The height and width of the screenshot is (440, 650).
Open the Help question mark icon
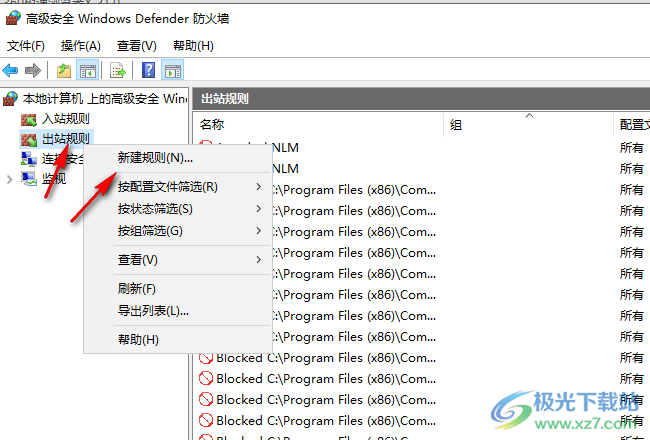click(148, 70)
